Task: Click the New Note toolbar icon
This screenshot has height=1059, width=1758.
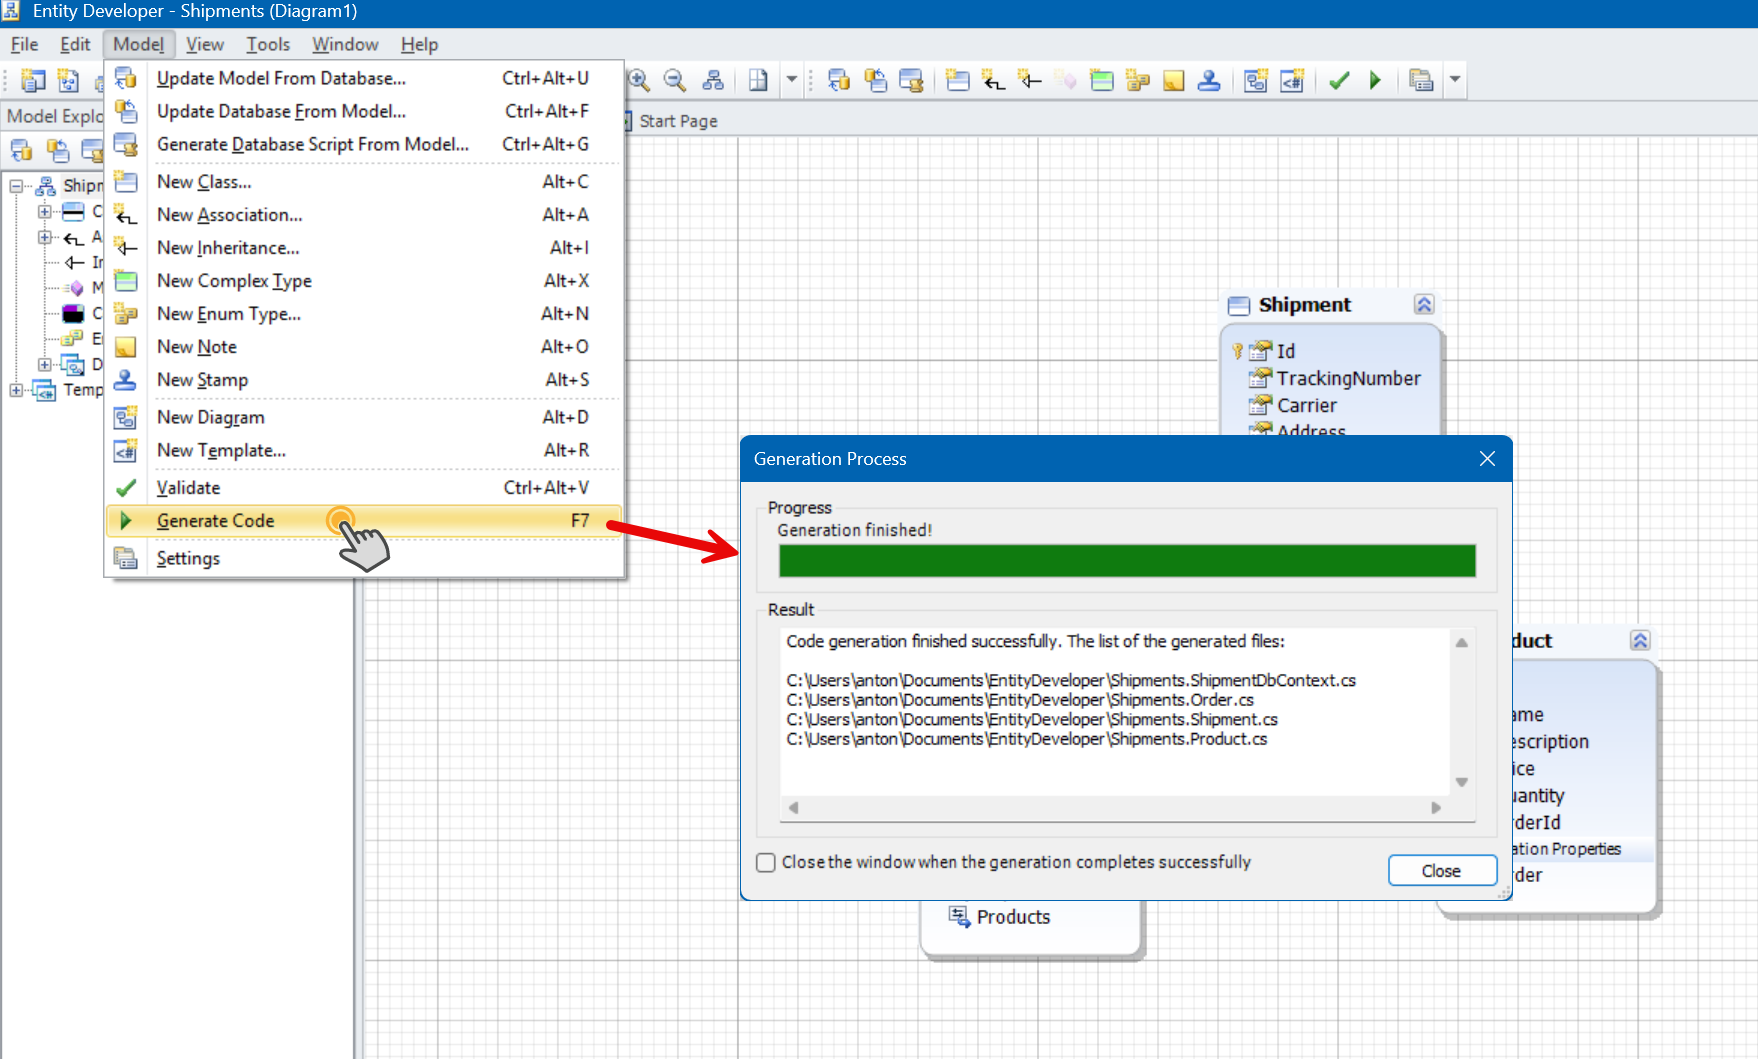Action: 1172,80
